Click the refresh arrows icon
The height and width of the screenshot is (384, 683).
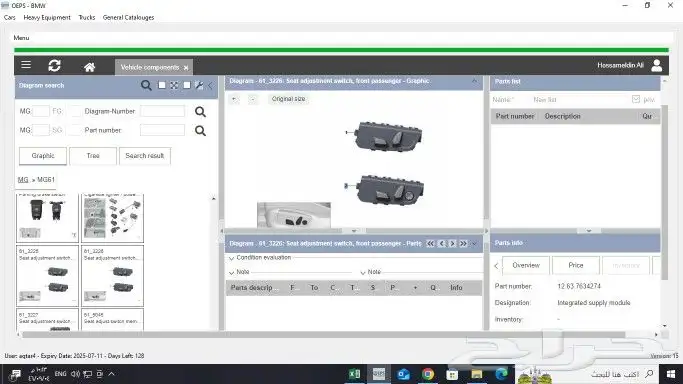[x=54, y=66]
